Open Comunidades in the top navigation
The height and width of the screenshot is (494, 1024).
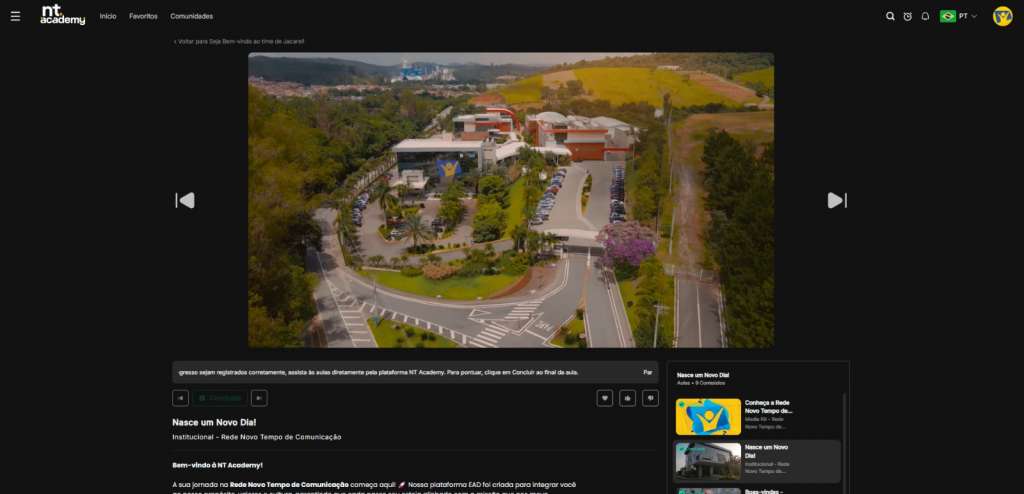191,16
